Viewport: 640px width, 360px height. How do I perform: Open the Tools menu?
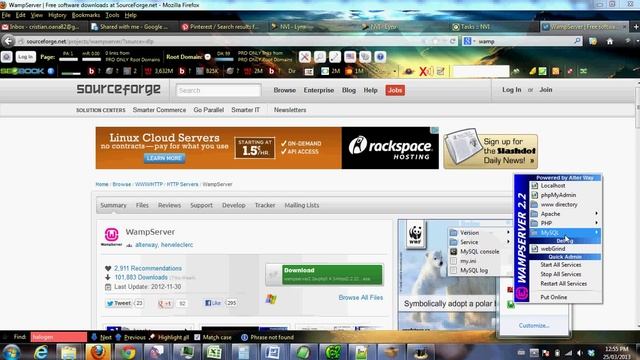(x=112, y=15)
